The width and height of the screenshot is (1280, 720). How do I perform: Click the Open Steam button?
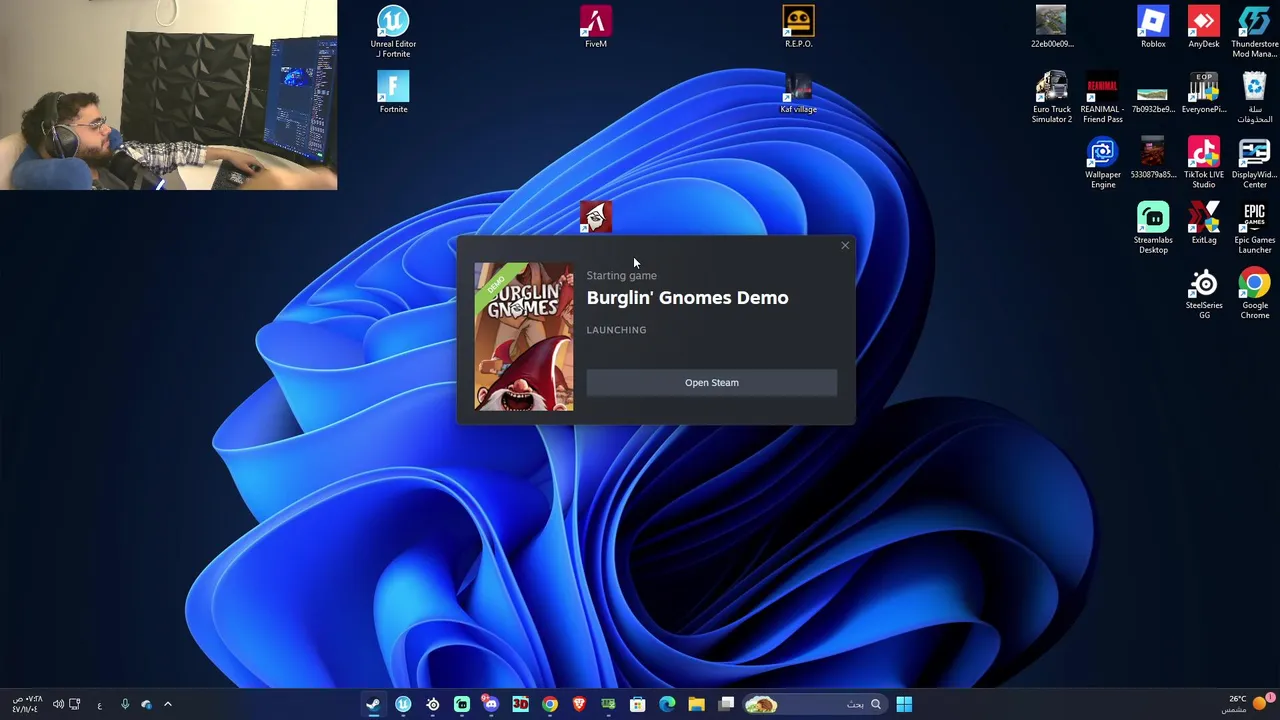(711, 382)
